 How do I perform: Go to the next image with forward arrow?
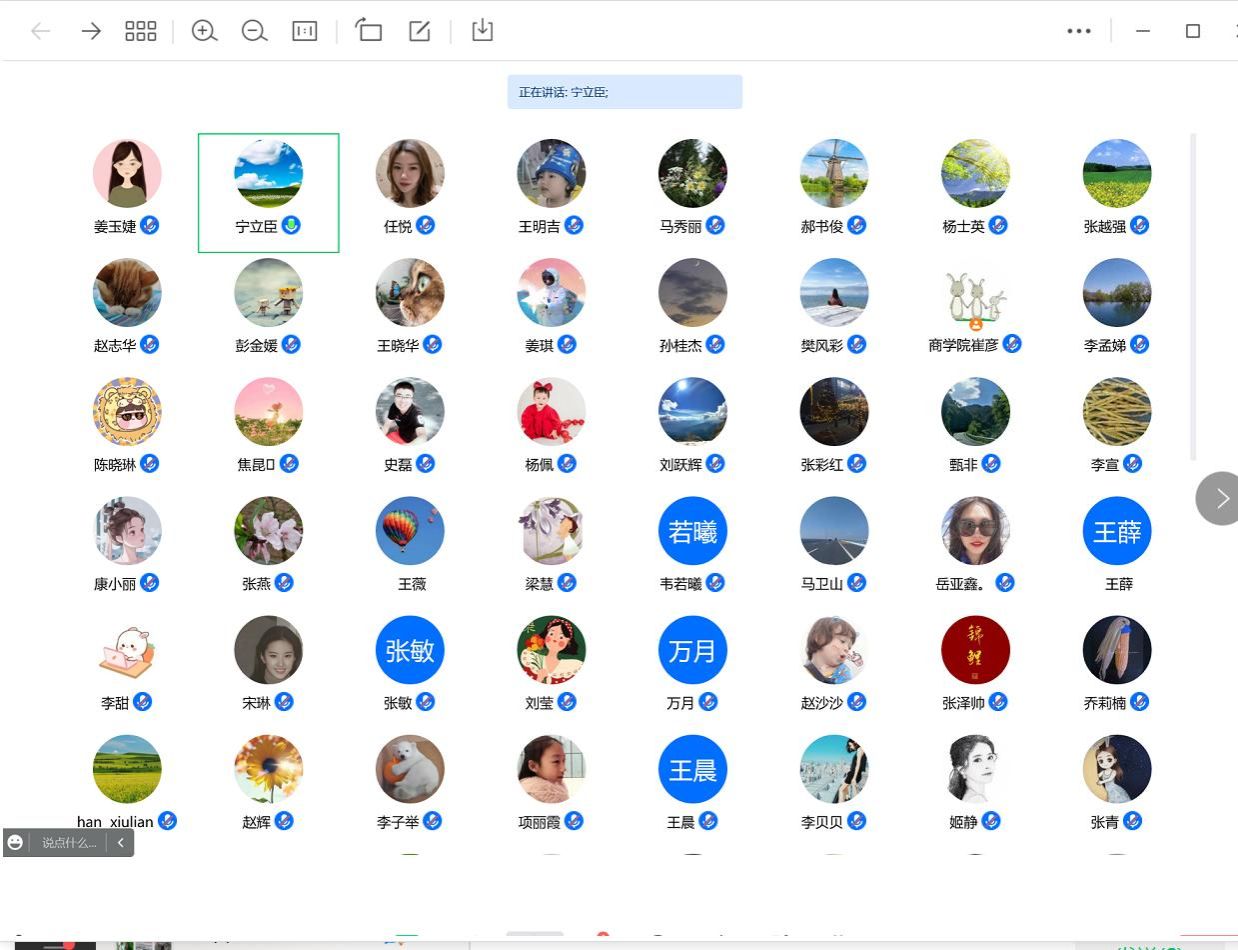tap(91, 31)
